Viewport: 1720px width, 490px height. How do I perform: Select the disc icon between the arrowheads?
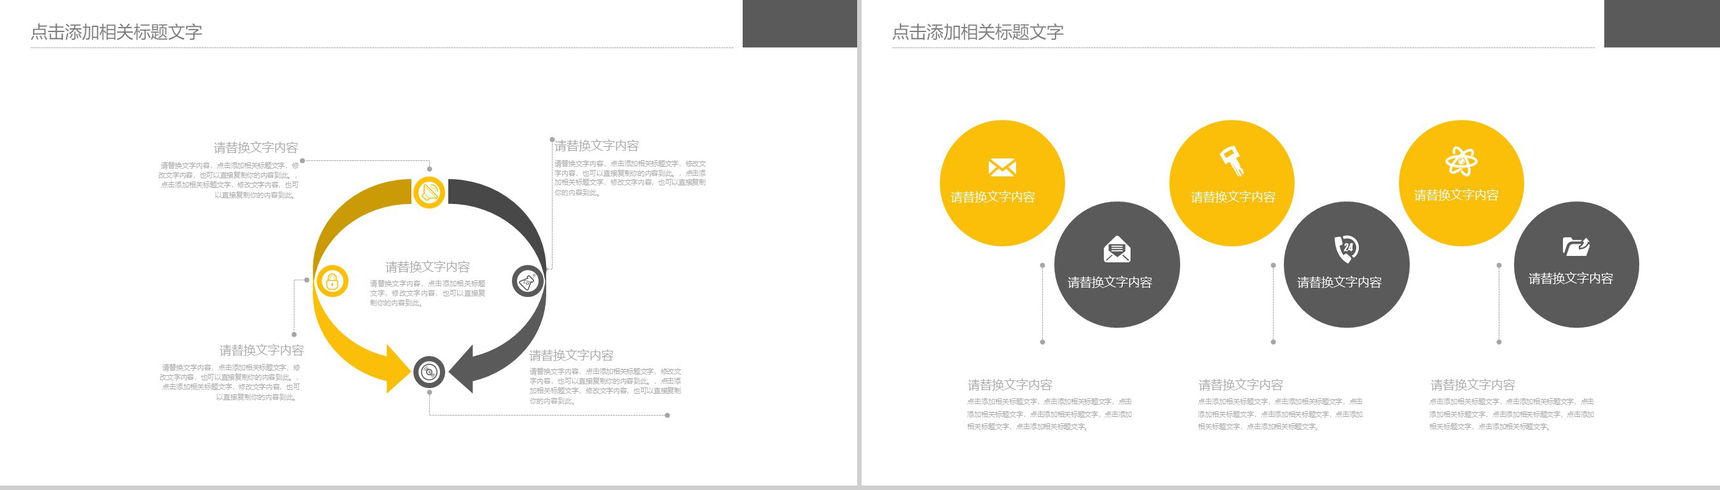429,372
